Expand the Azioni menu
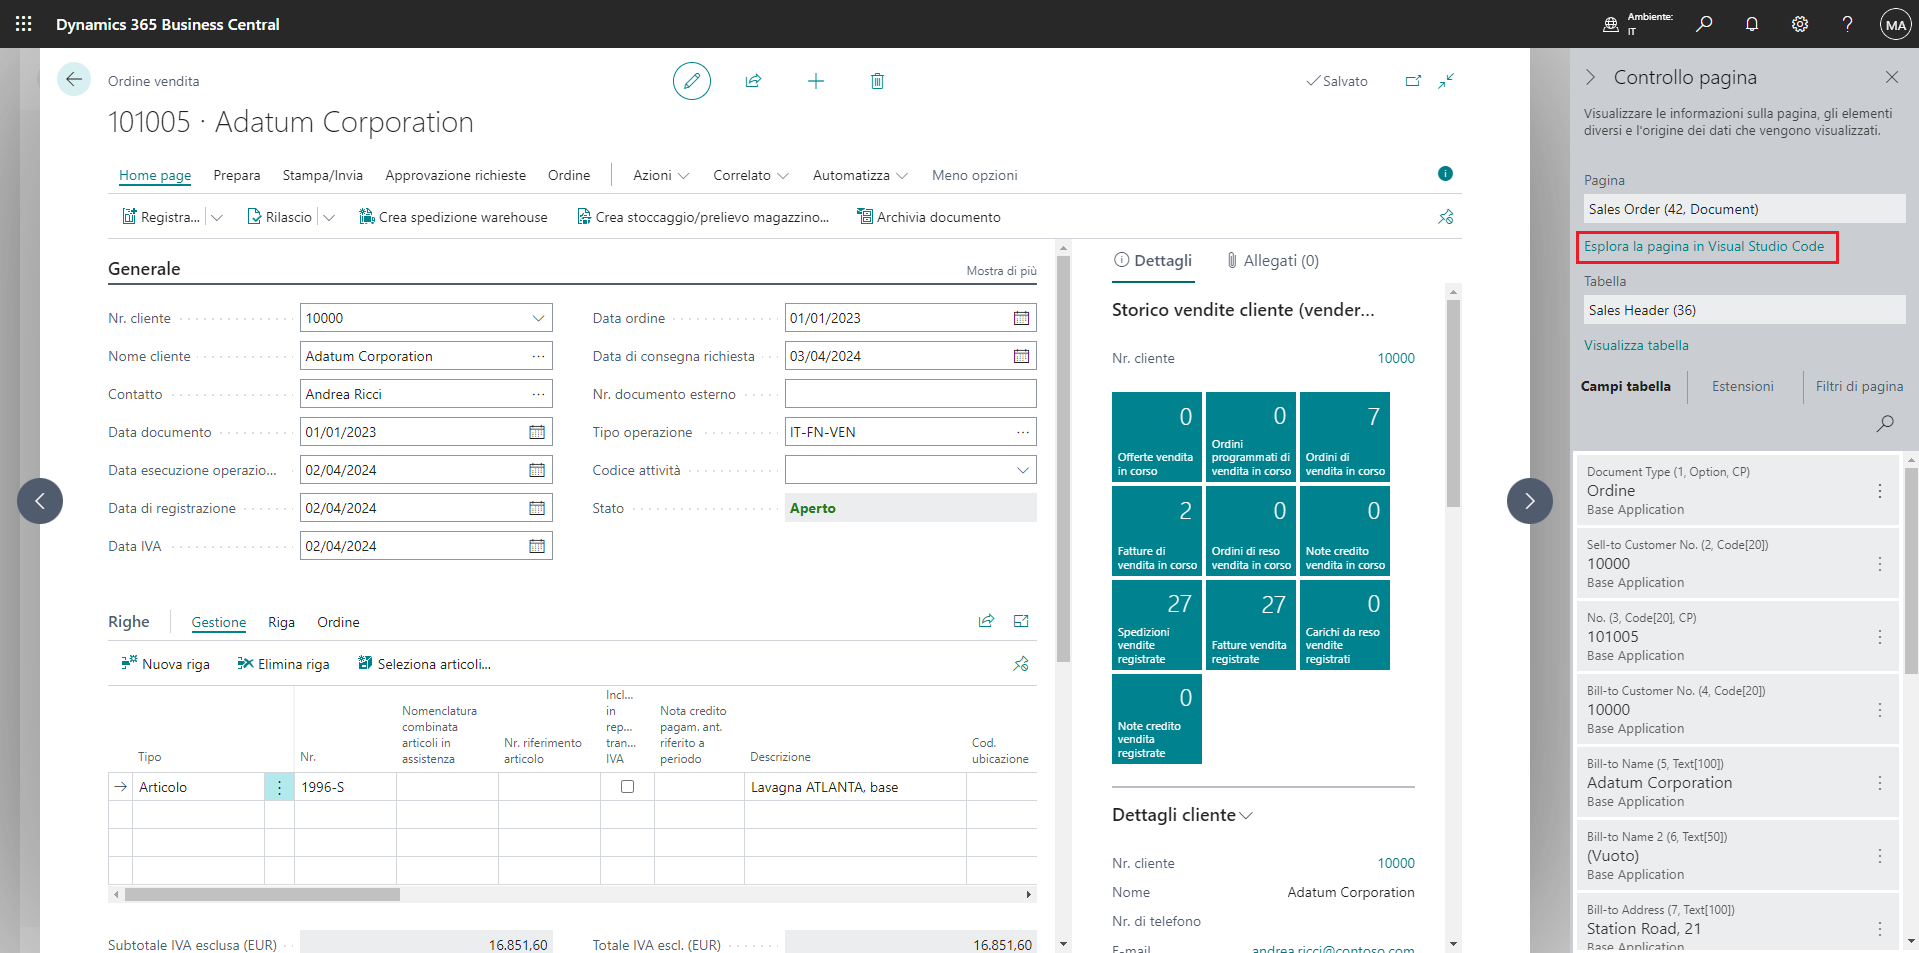1919x953 pixels. pos(661,175)
